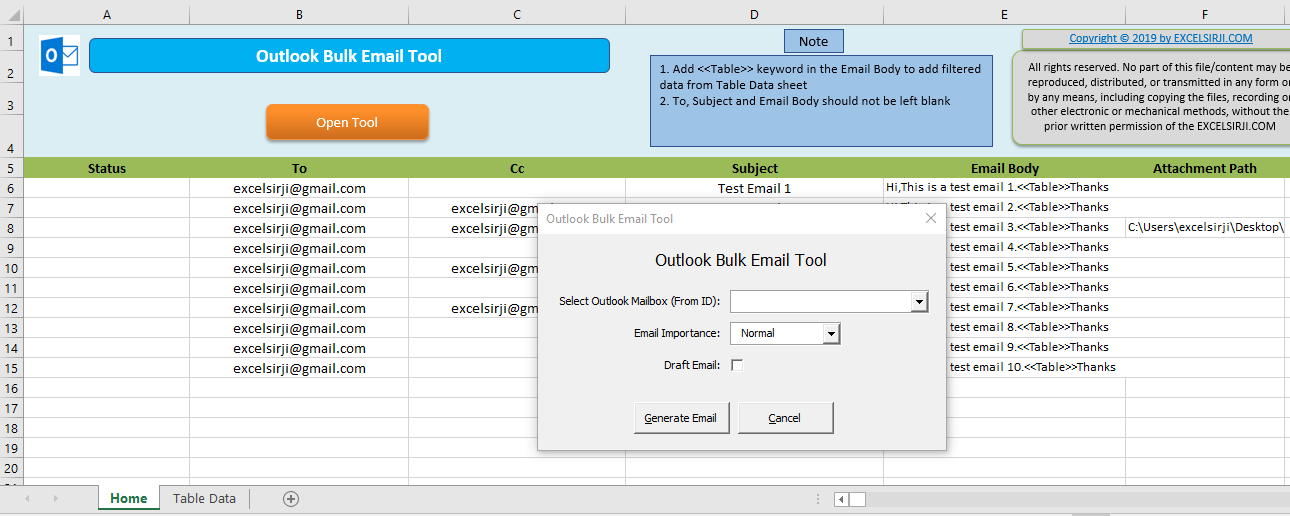This screenshot has width=1290, height=516.
Task: Click the horizontal scrollbar left arrow
Action: 841,499
